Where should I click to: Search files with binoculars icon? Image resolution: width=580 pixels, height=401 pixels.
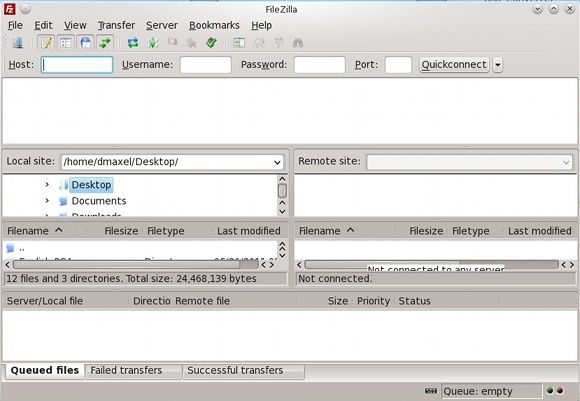[298, 43]
